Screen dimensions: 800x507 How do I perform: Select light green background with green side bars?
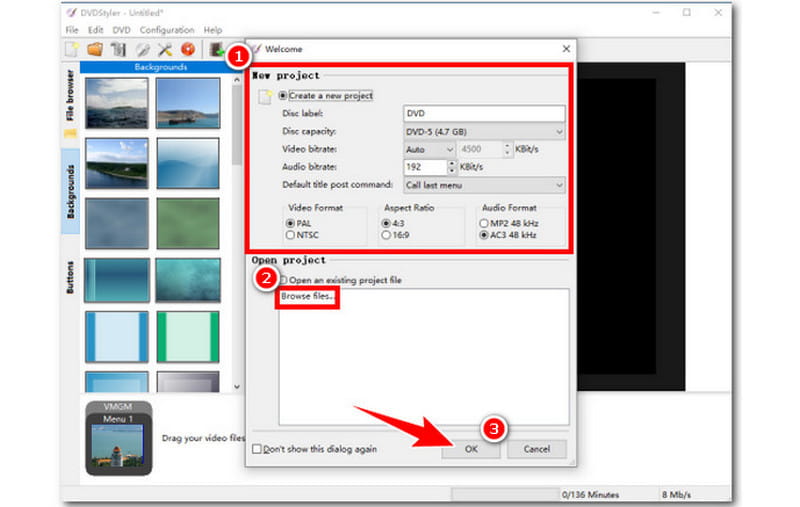188,337
